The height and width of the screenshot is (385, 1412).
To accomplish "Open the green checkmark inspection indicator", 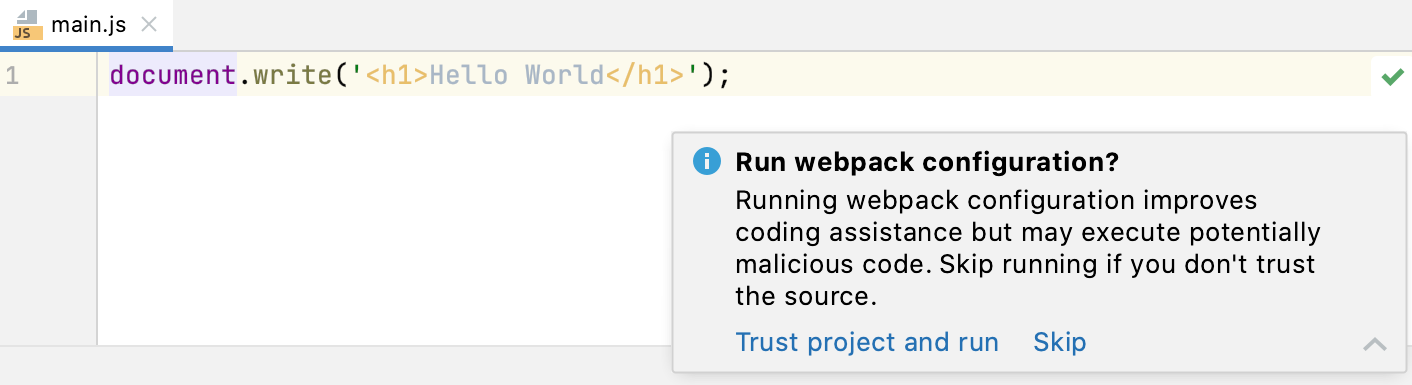I will 1392,76.
